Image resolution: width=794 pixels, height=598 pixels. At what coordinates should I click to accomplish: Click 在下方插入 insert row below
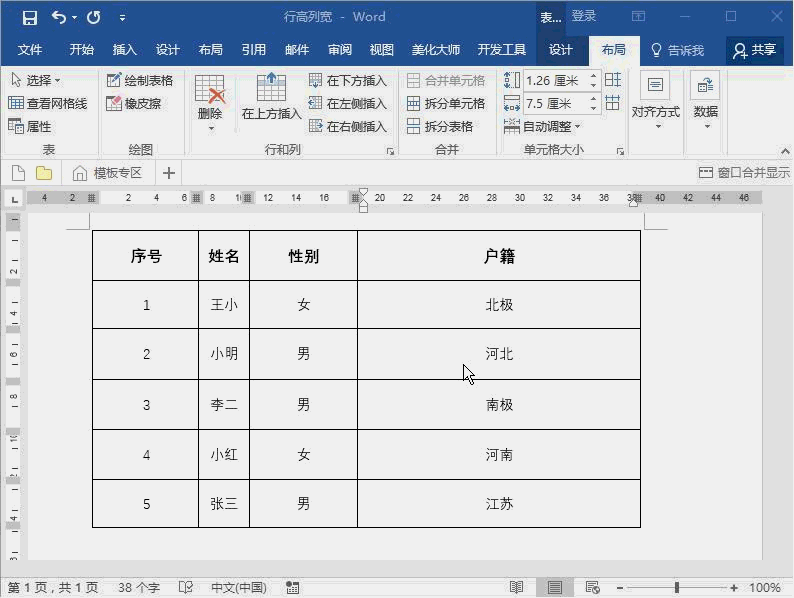tap(348, 80)
